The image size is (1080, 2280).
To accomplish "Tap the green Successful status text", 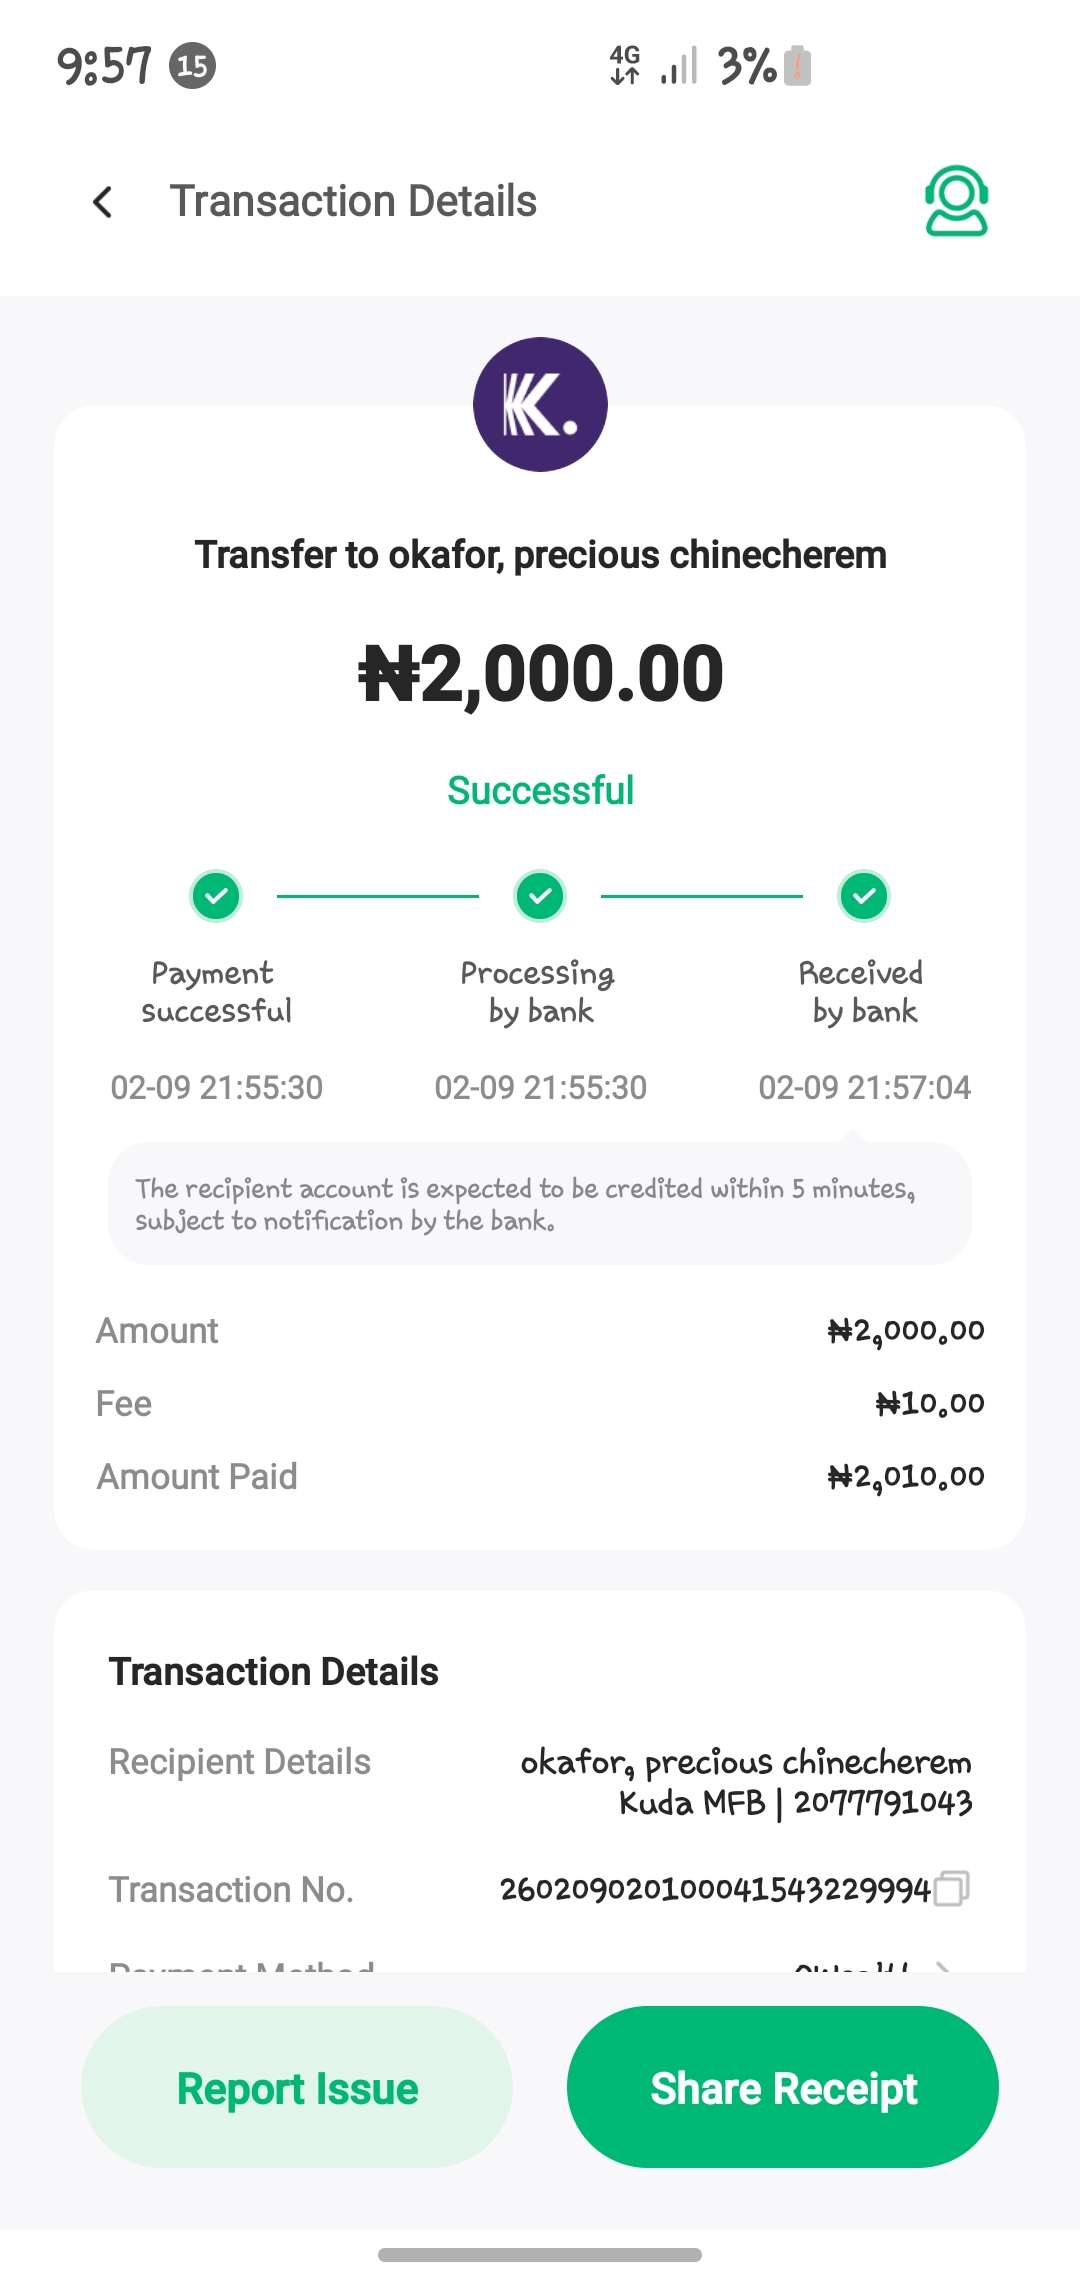I will click(540, 791).
